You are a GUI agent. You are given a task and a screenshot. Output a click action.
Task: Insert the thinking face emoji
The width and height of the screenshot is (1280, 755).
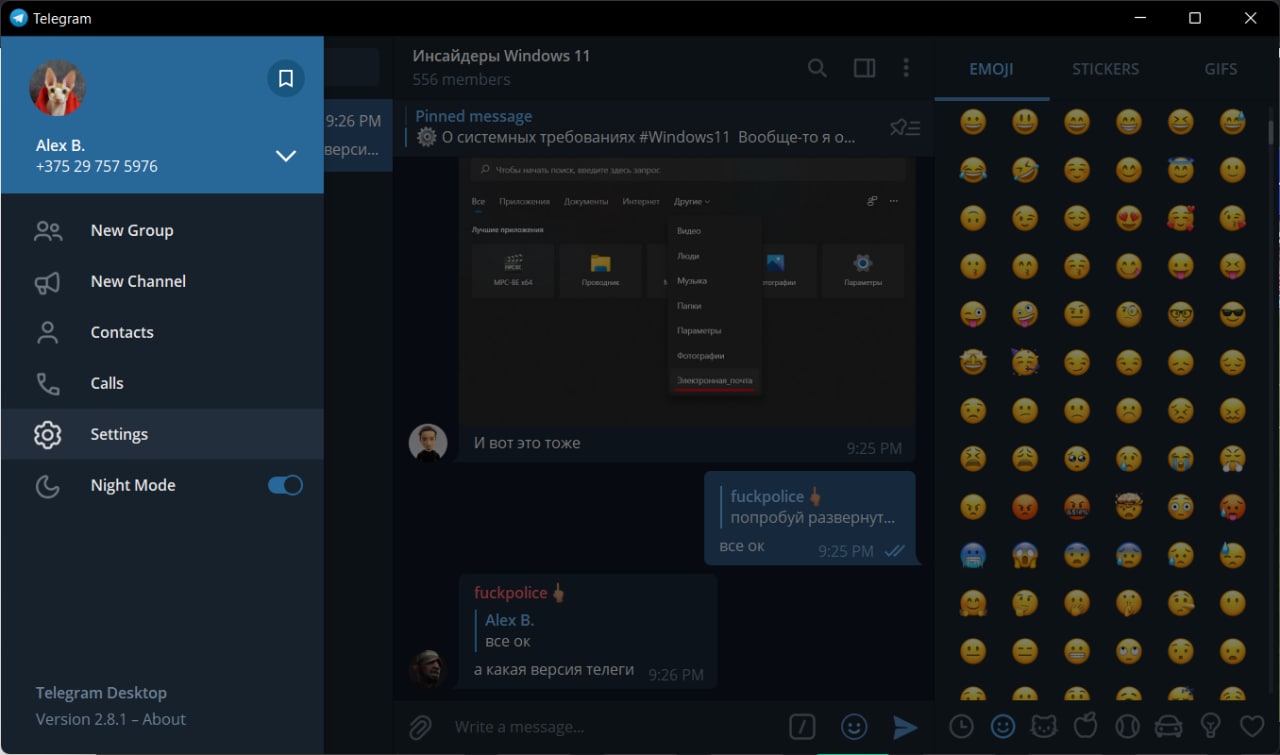click(1025, 602)
